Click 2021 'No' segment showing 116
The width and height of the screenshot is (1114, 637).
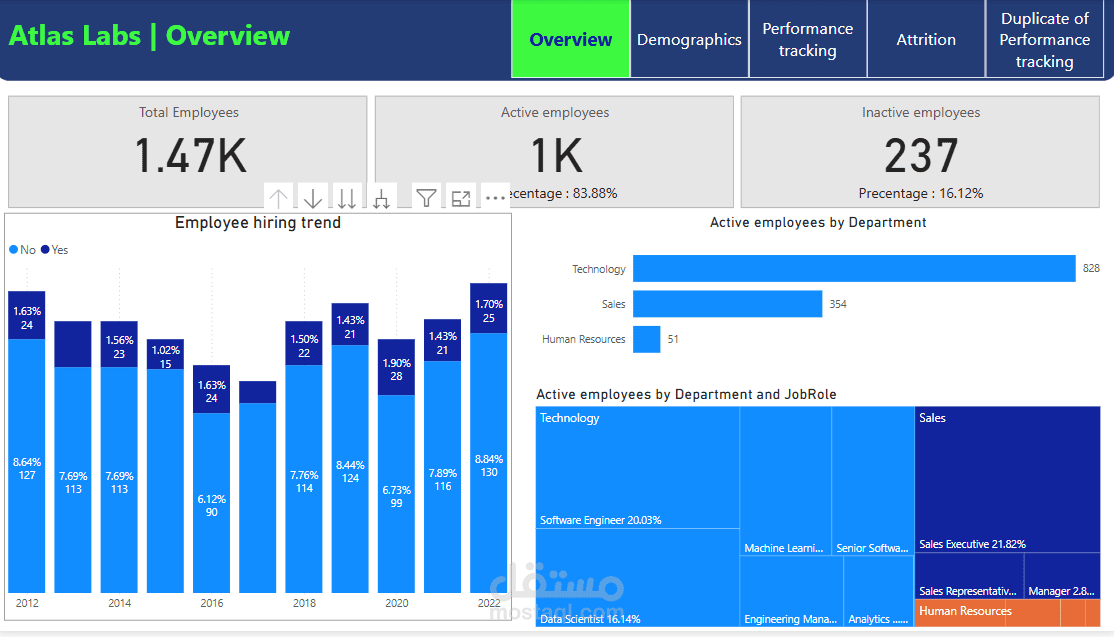tap(443, 477)
